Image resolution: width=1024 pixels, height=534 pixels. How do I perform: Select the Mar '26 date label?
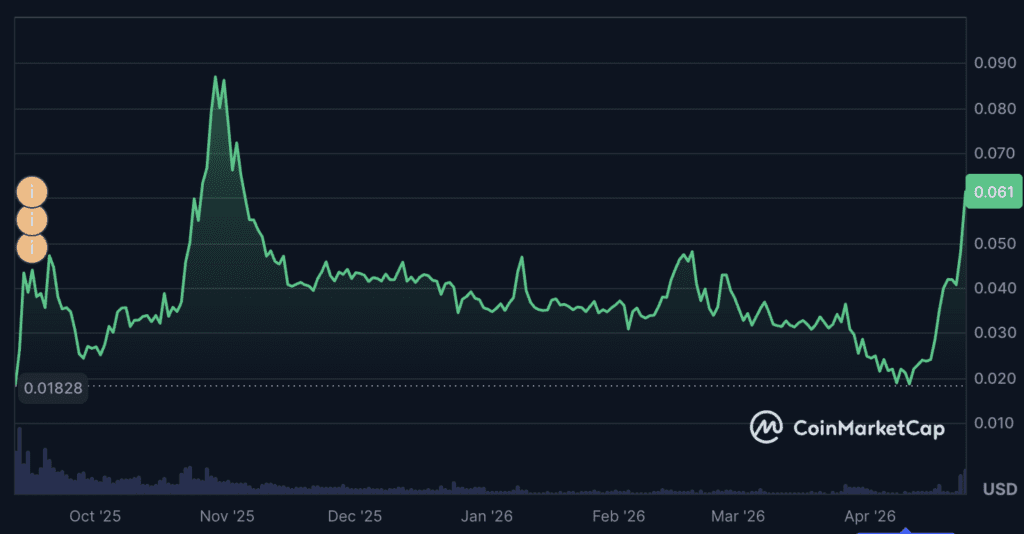pyautogui.click(x=738, y=516)
